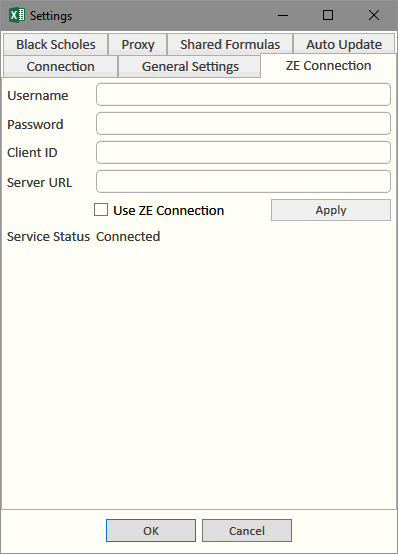Open the Shared Formulas tab
This screenshot has width=398, height=554.
(x=230, y=45)
